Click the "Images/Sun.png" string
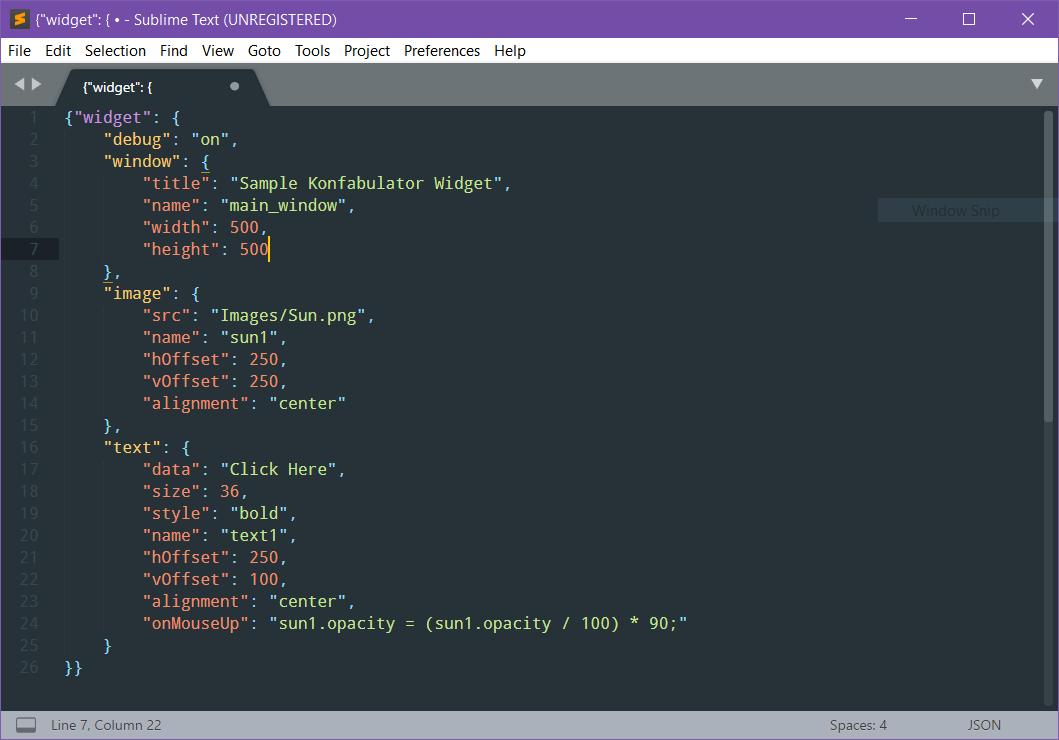 [x=288, y=315]
